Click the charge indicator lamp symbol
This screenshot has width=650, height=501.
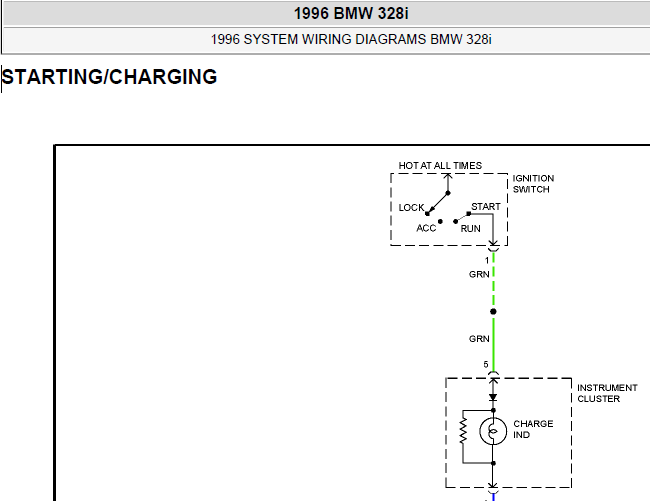(x=493, y=431)
